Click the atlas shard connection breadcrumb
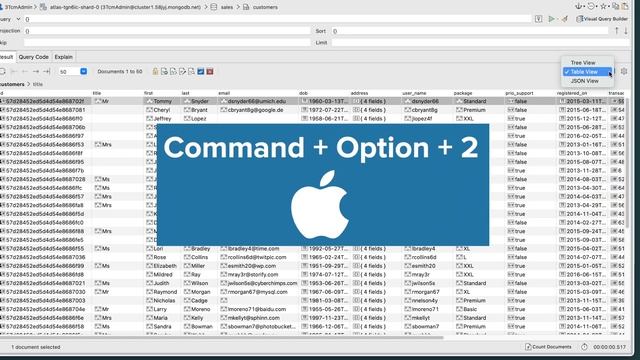This screenshot has height=360, width=640. (125, 7)
